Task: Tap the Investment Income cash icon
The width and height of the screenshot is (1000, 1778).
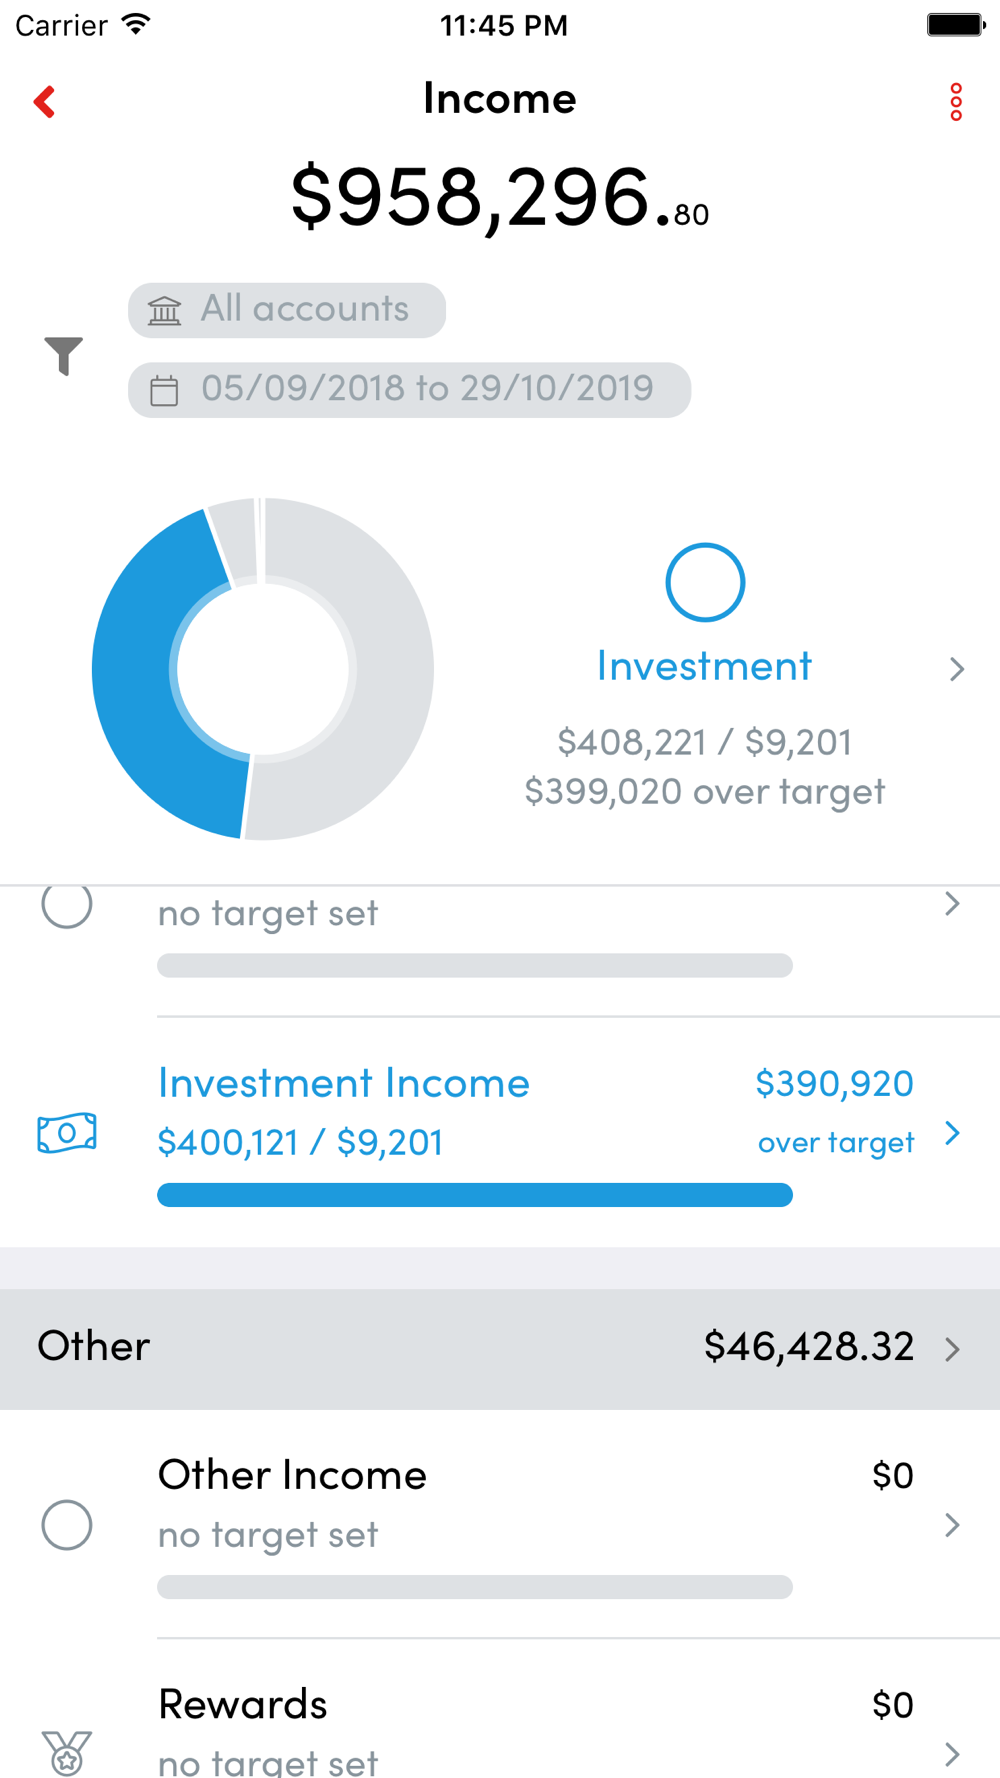Action: click(x=67, y=1133)
